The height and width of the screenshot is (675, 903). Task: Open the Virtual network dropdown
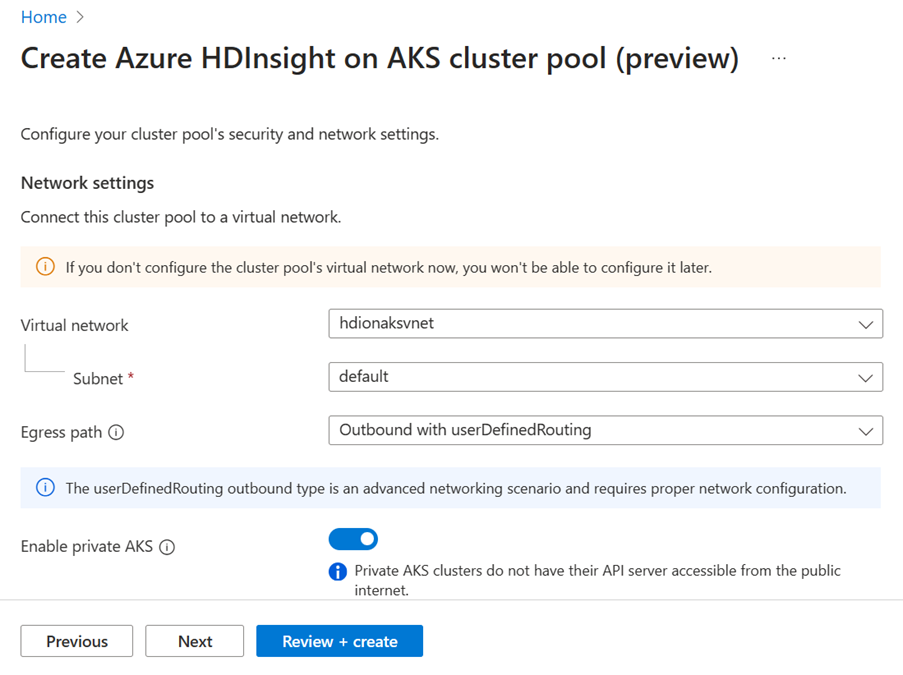coord(604,324)
